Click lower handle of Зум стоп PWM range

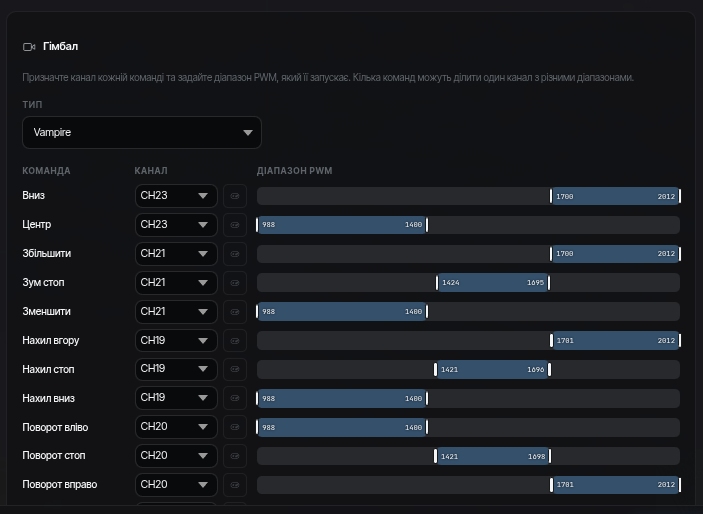437,283
